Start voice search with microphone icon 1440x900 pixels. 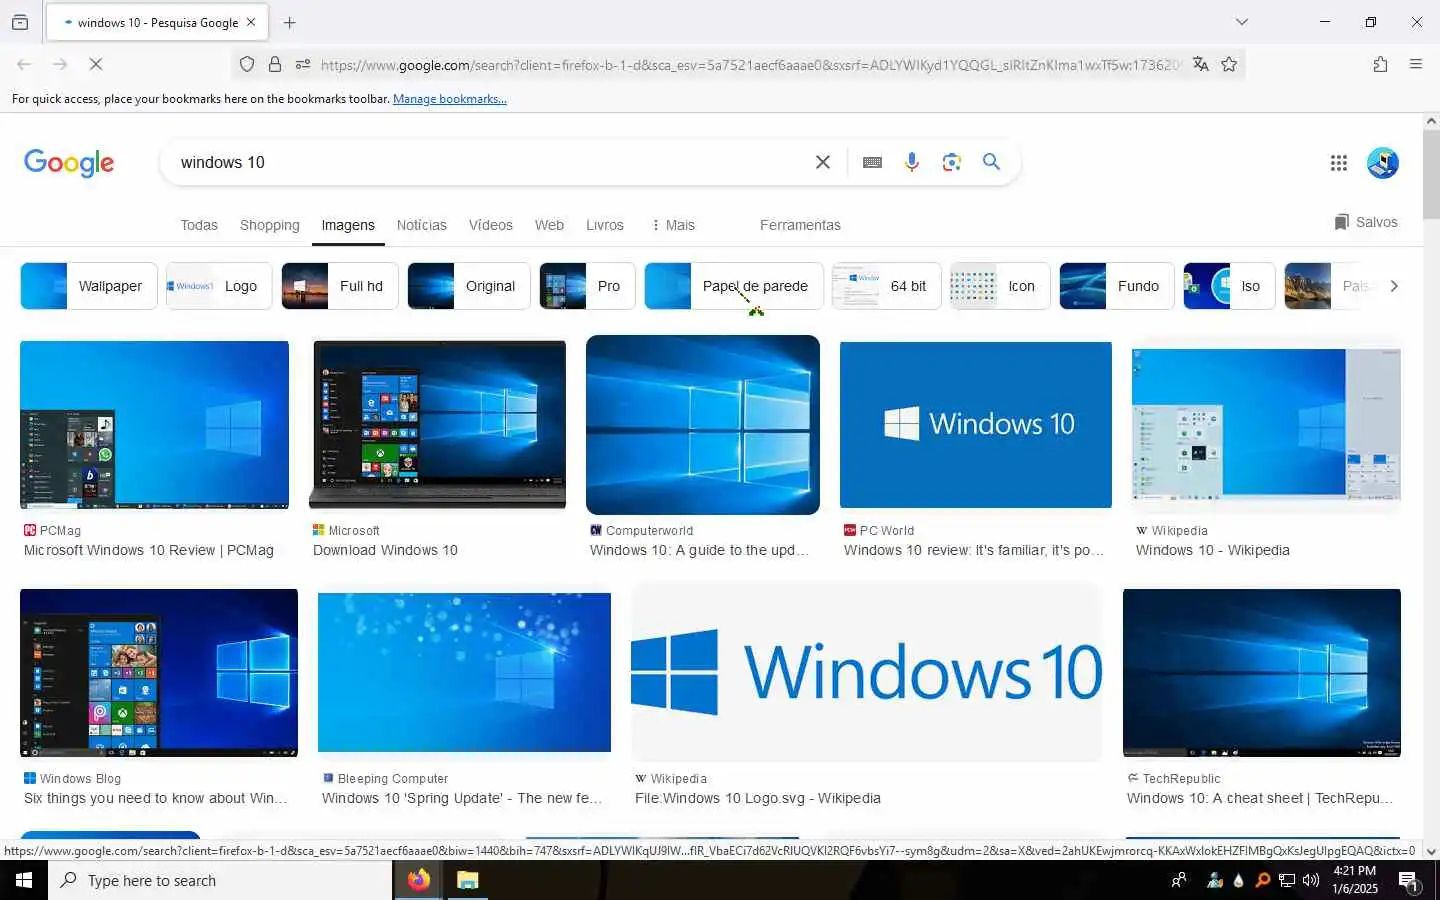click(912, 162)
